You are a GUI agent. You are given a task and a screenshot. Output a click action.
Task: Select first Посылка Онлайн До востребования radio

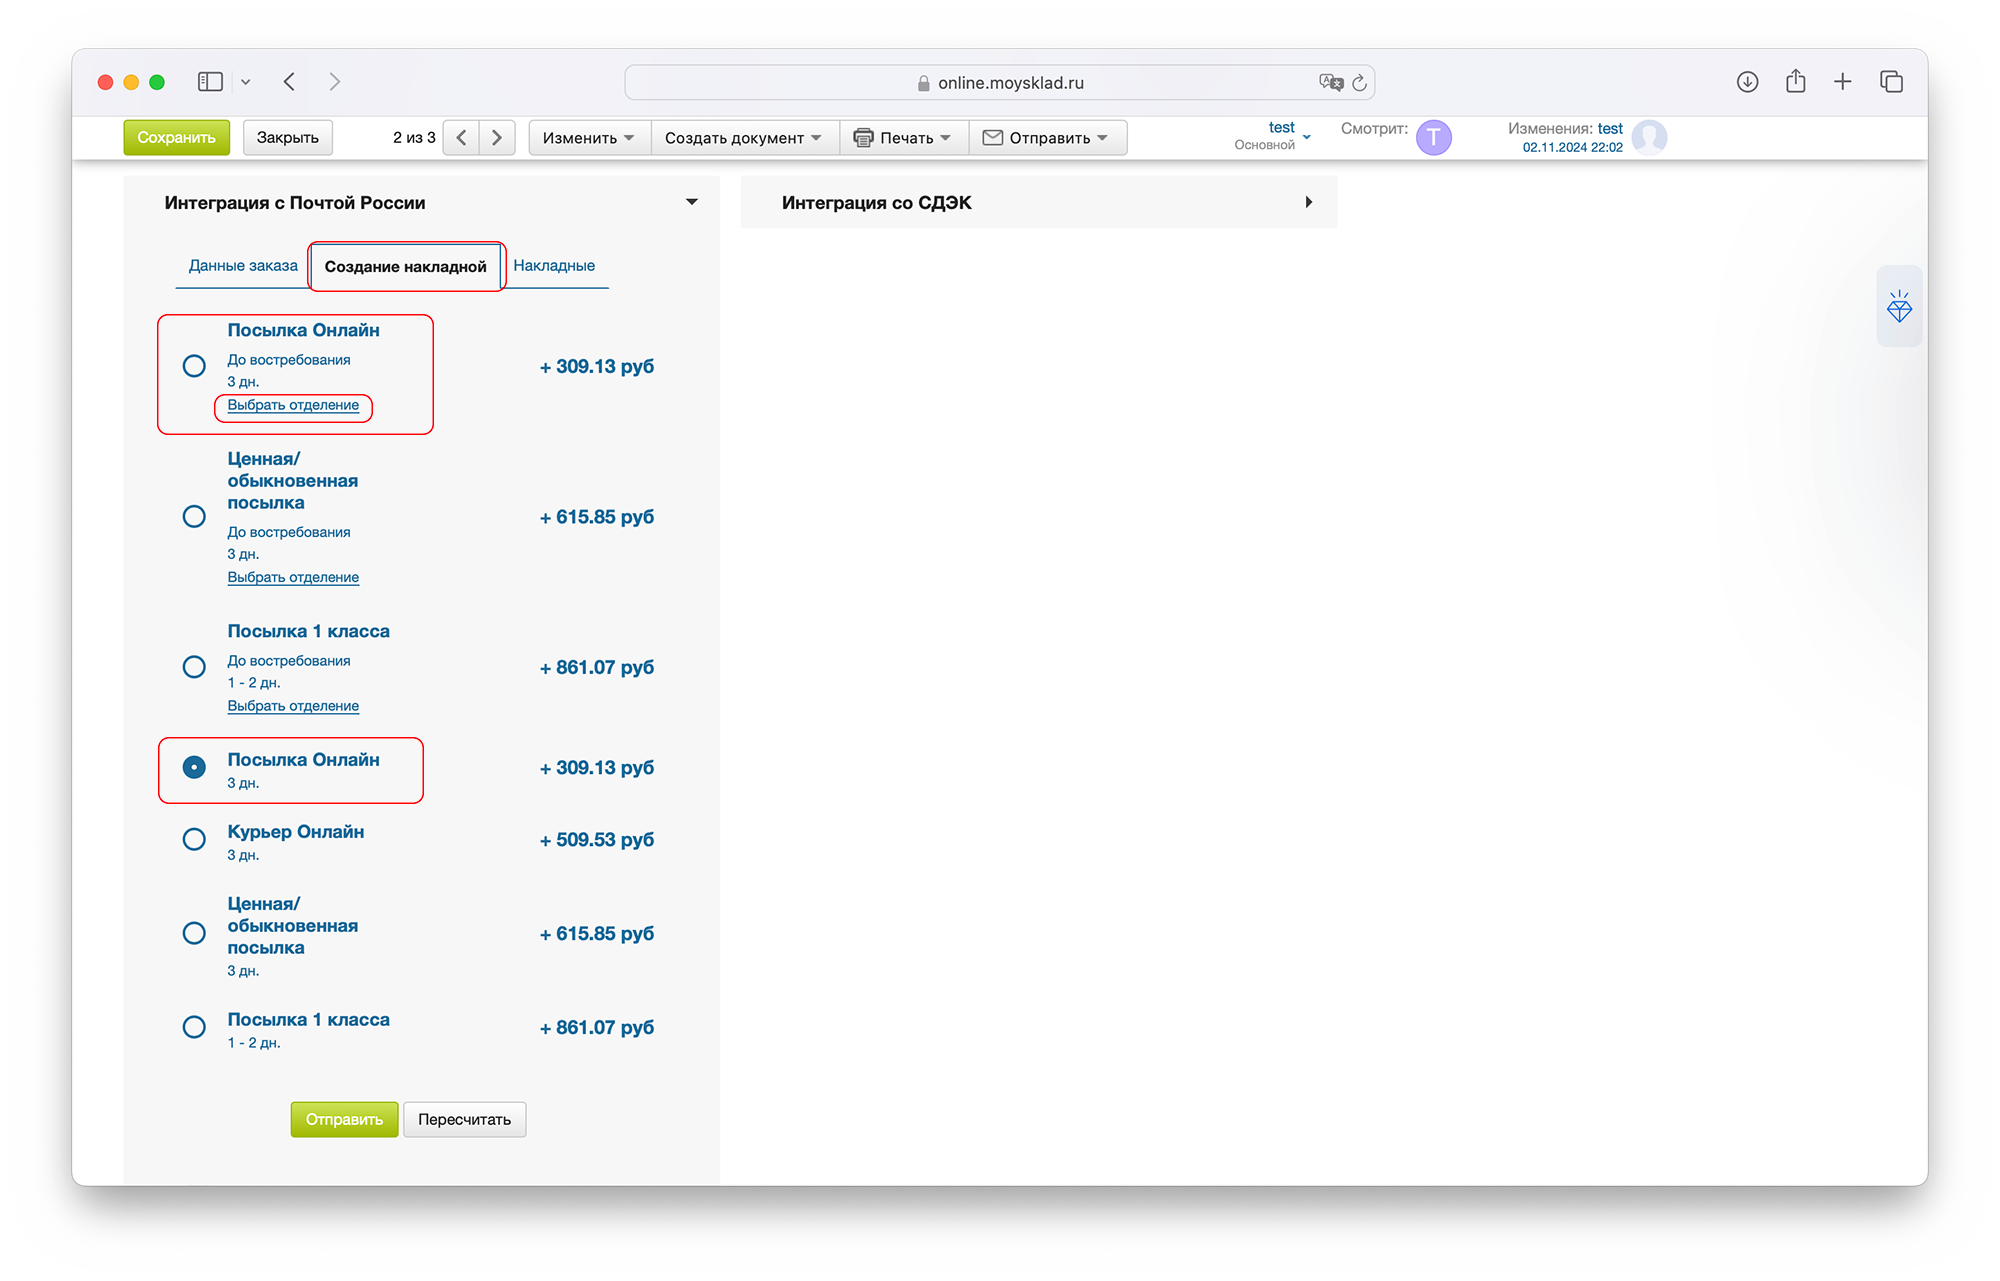[194, 366]
